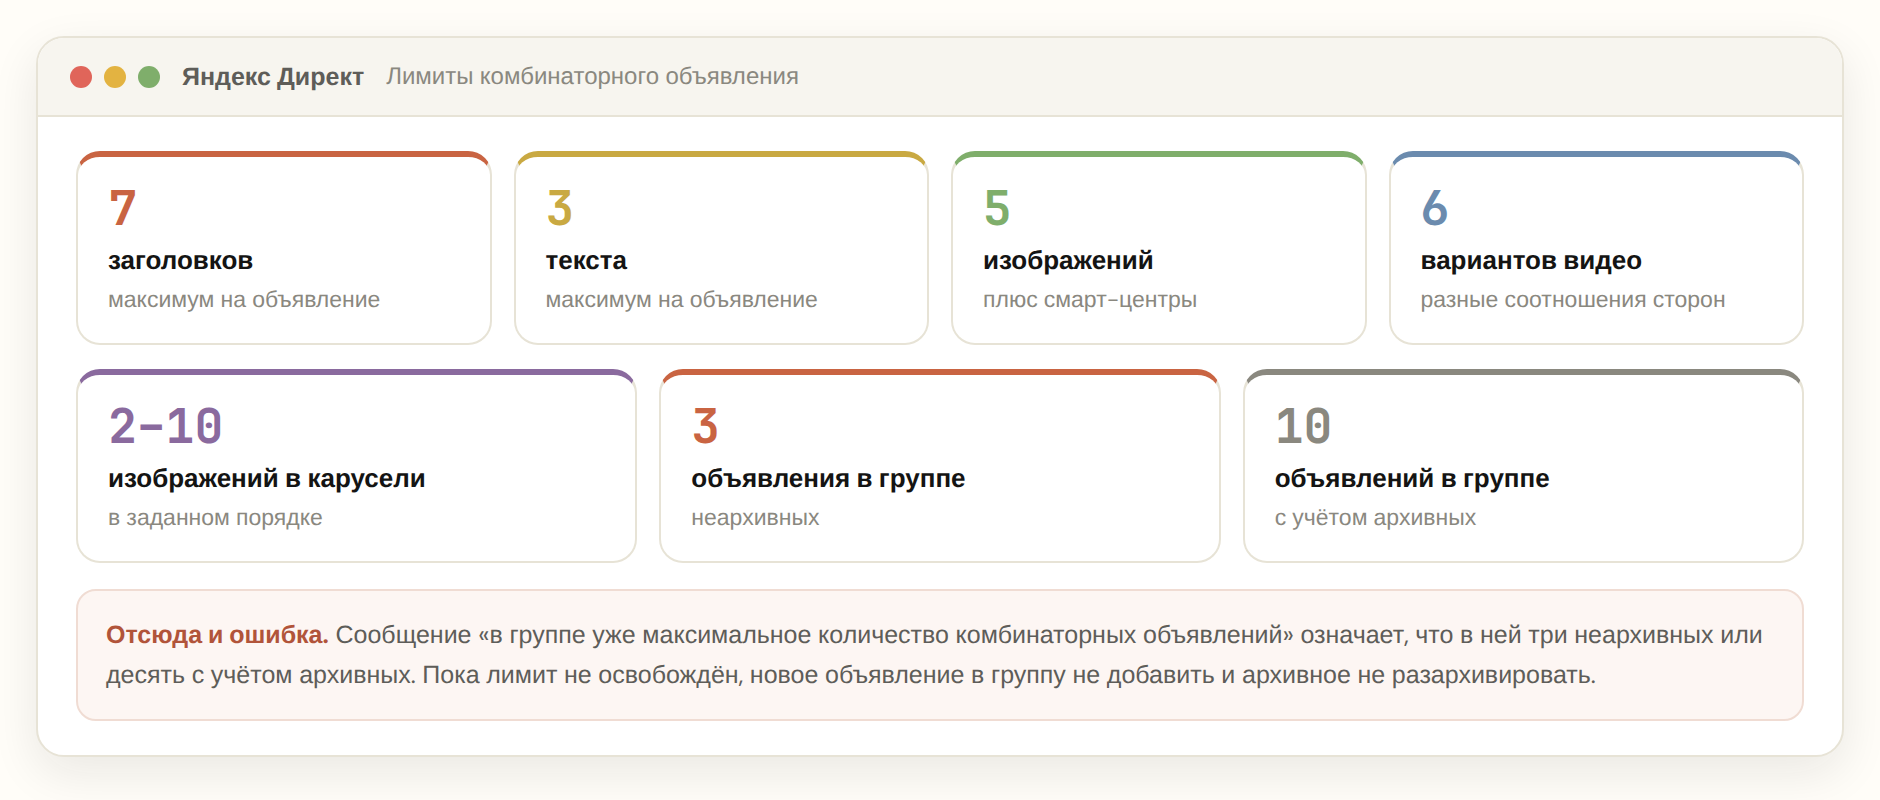Click the 2–10 value in the карусели card
1880x800 pixels.
point(165,426)
